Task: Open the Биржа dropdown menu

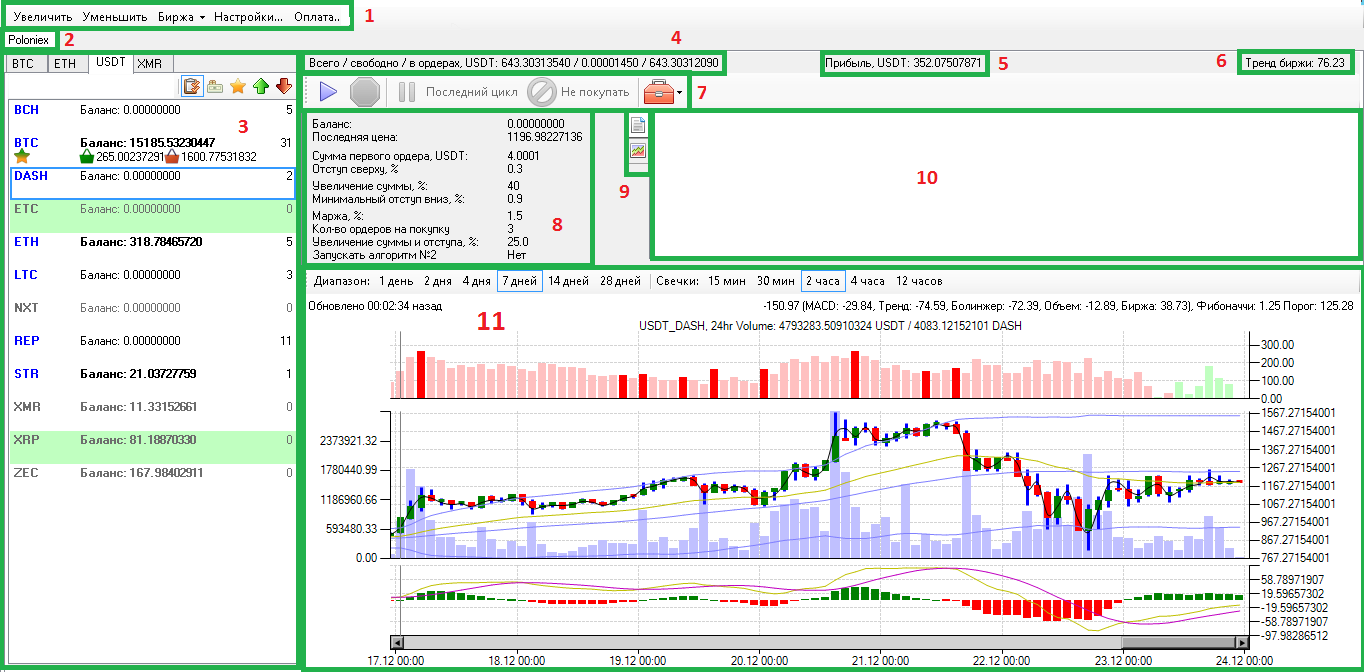Action: pos(181,17)
